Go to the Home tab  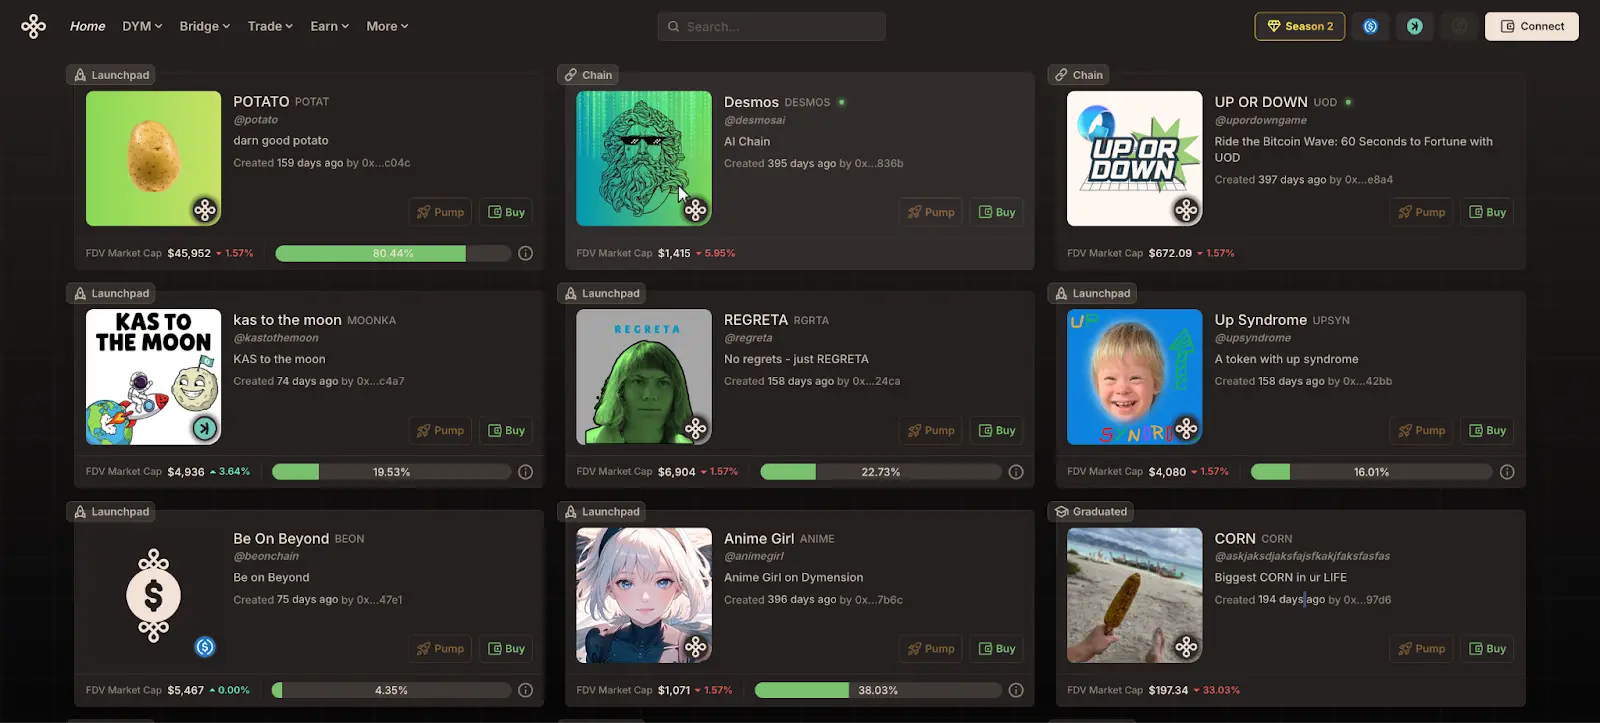[x=87, y=26]
